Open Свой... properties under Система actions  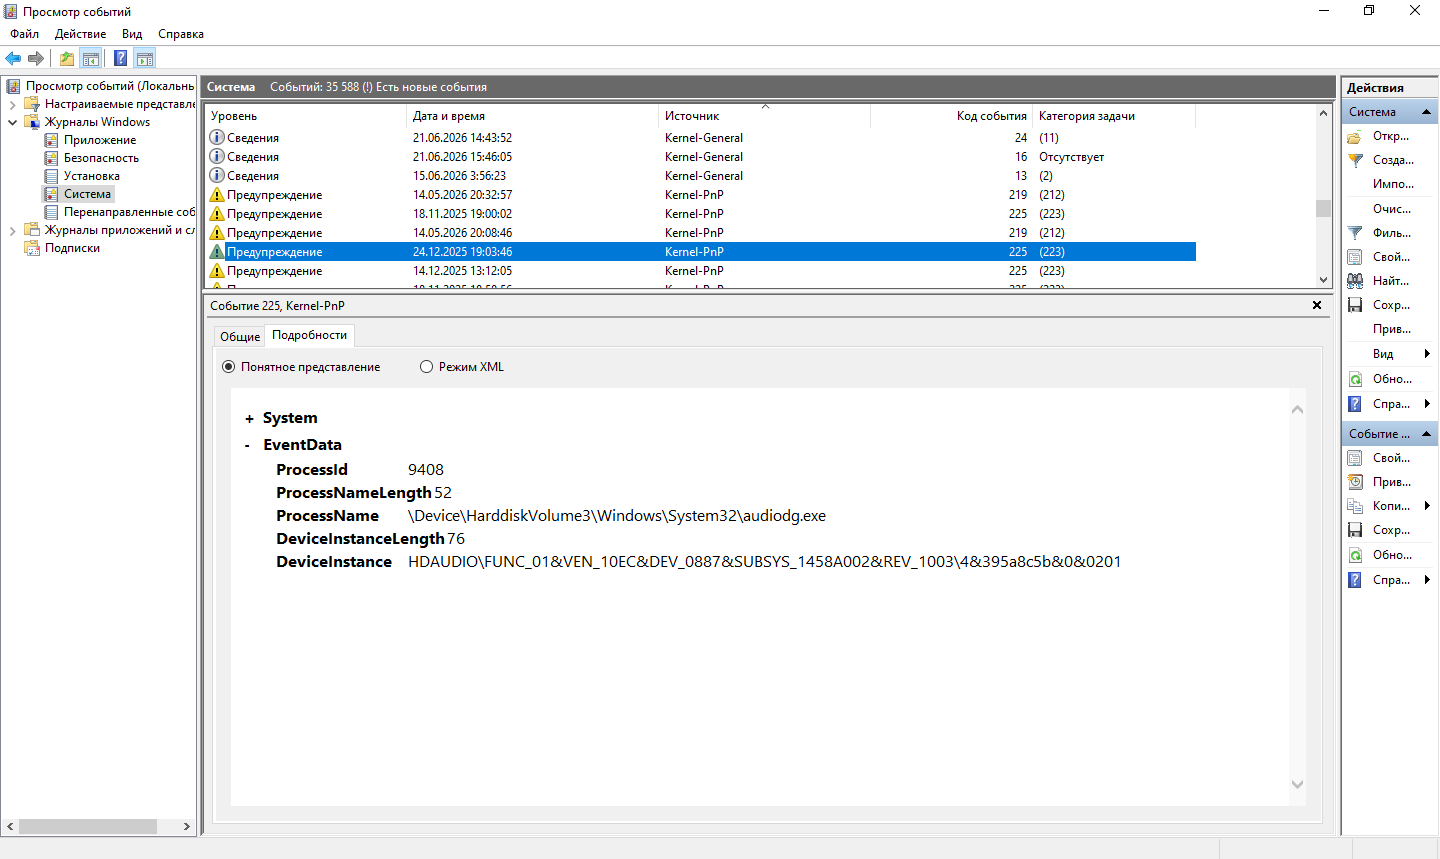pyautogui.click(x=1390, y=257)
